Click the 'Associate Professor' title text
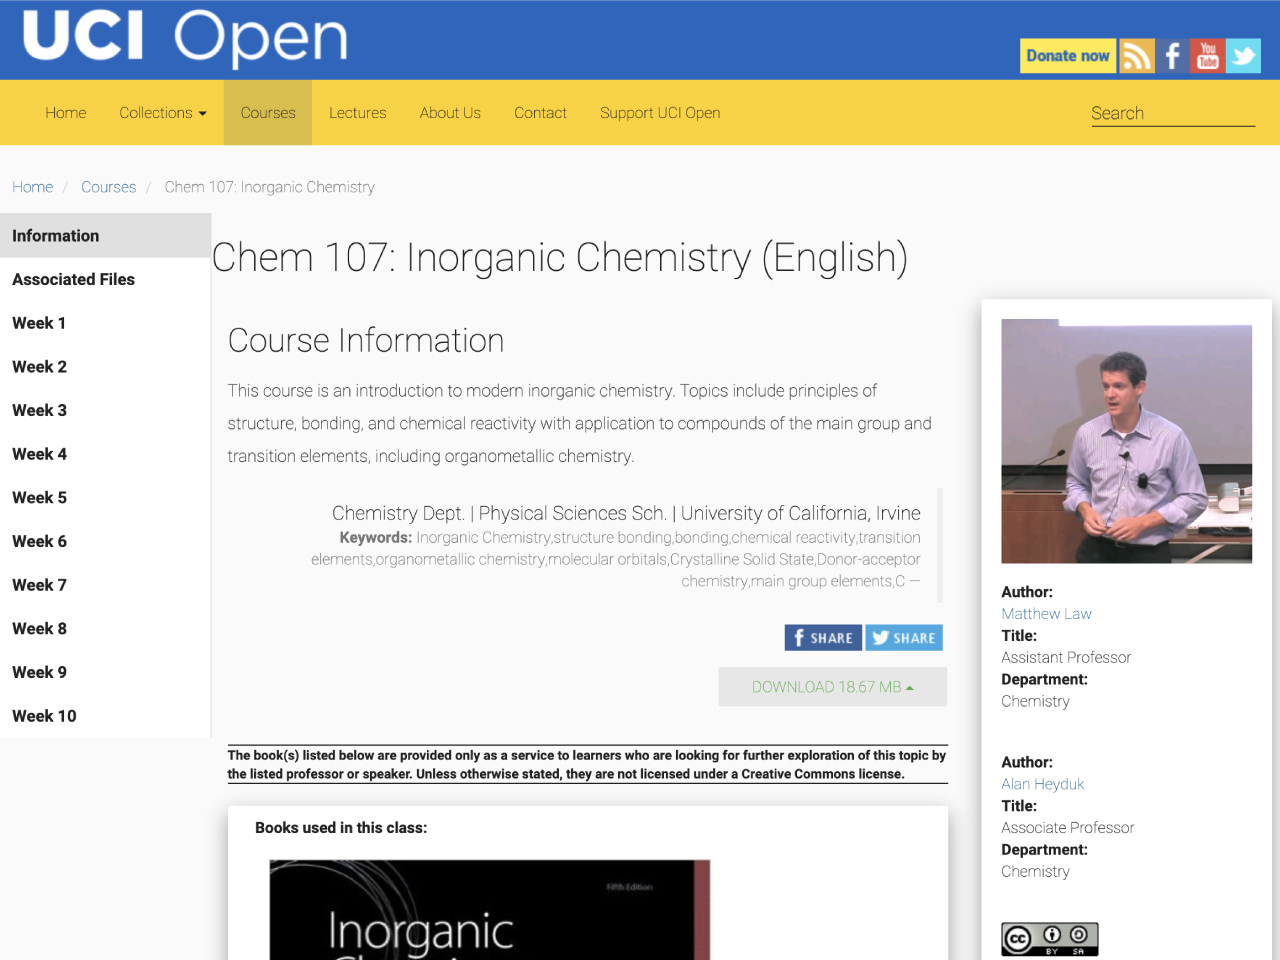Viewport: 1280px width, 960px height. click(1067, 828)
